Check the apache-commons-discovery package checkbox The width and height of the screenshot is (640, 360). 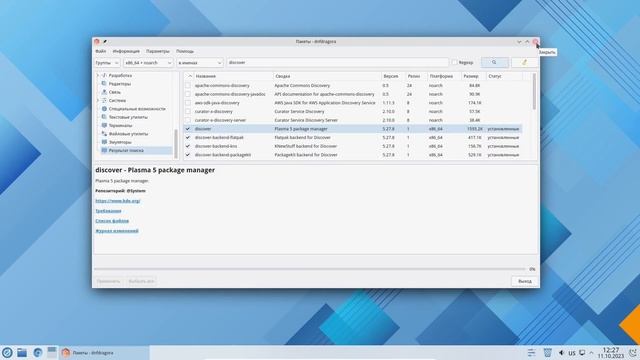pos(188,86)
